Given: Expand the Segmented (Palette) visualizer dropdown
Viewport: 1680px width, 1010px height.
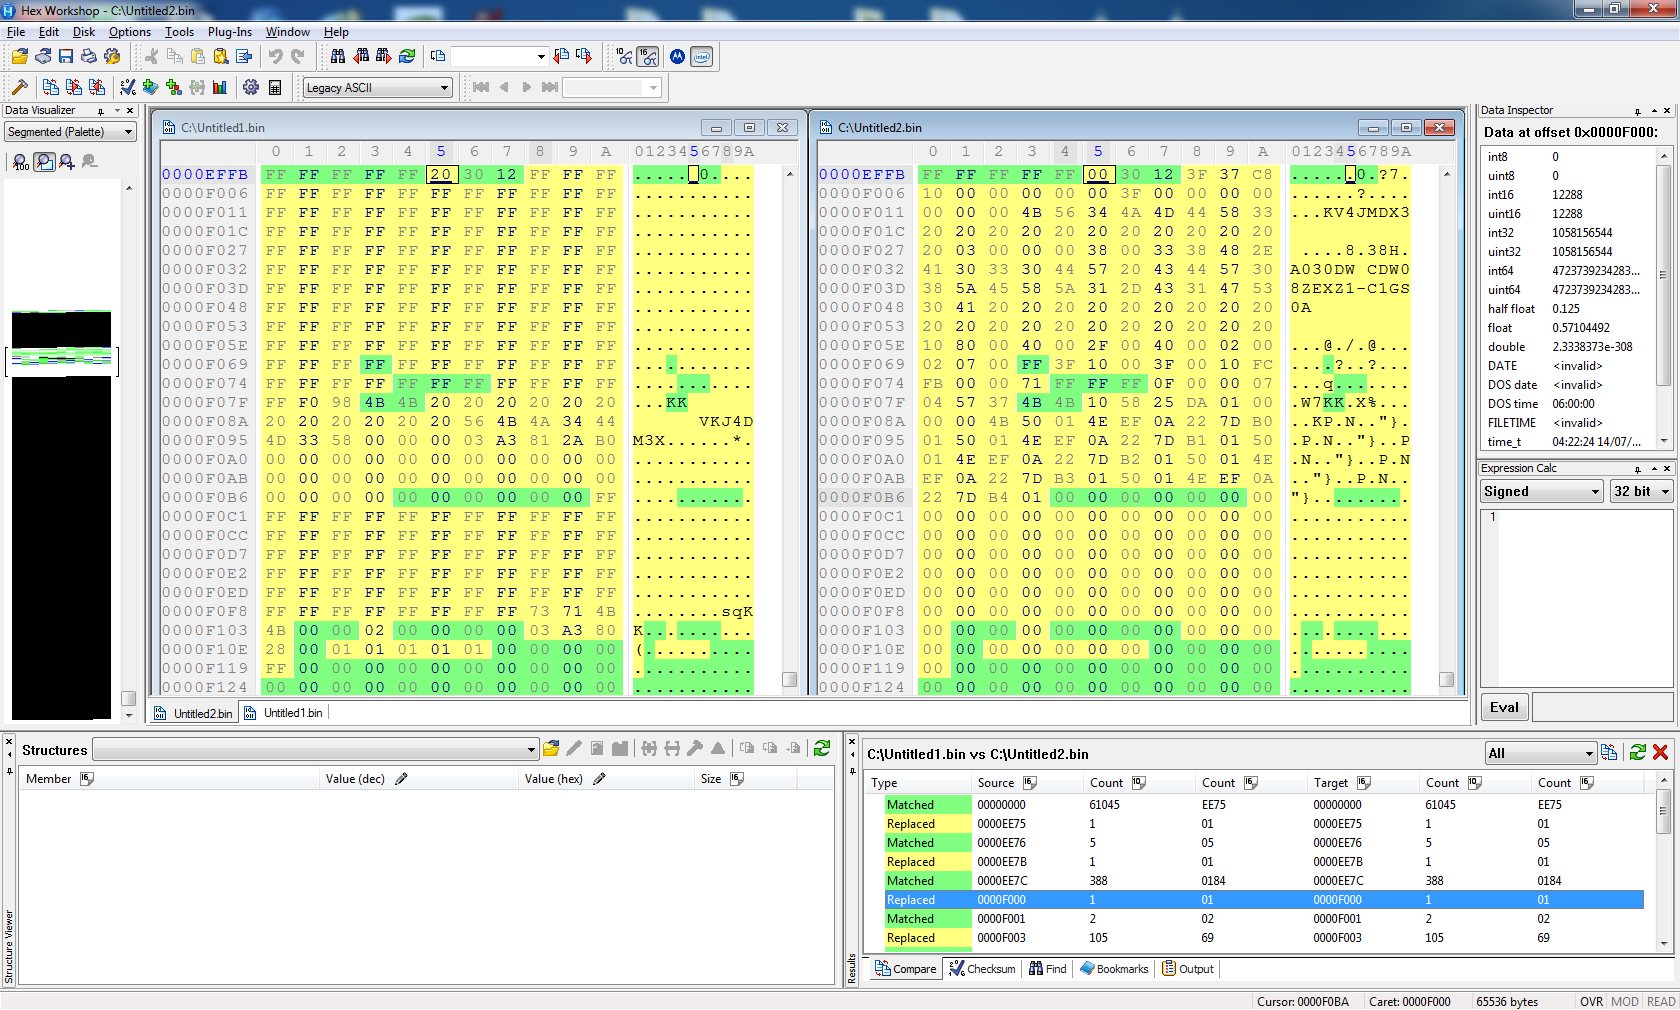Looking at the screenshot, I should click(x=70, y=132).
